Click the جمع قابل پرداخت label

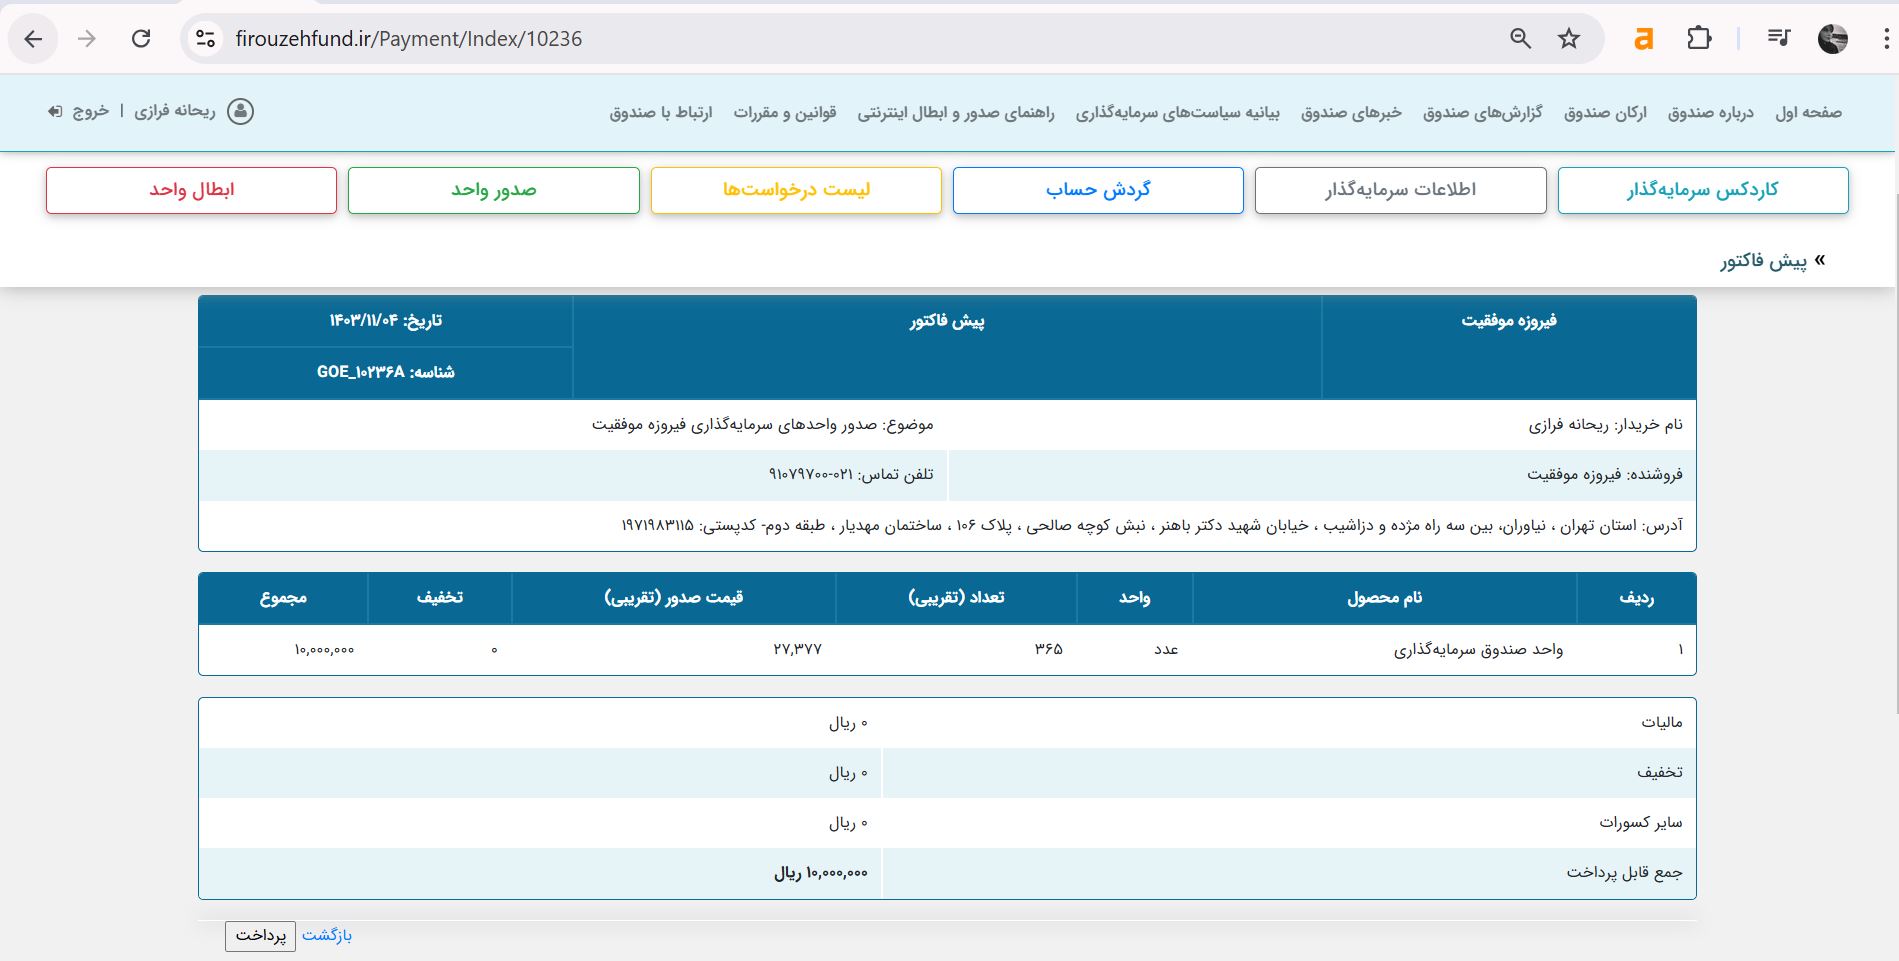tap(1624, 873)
